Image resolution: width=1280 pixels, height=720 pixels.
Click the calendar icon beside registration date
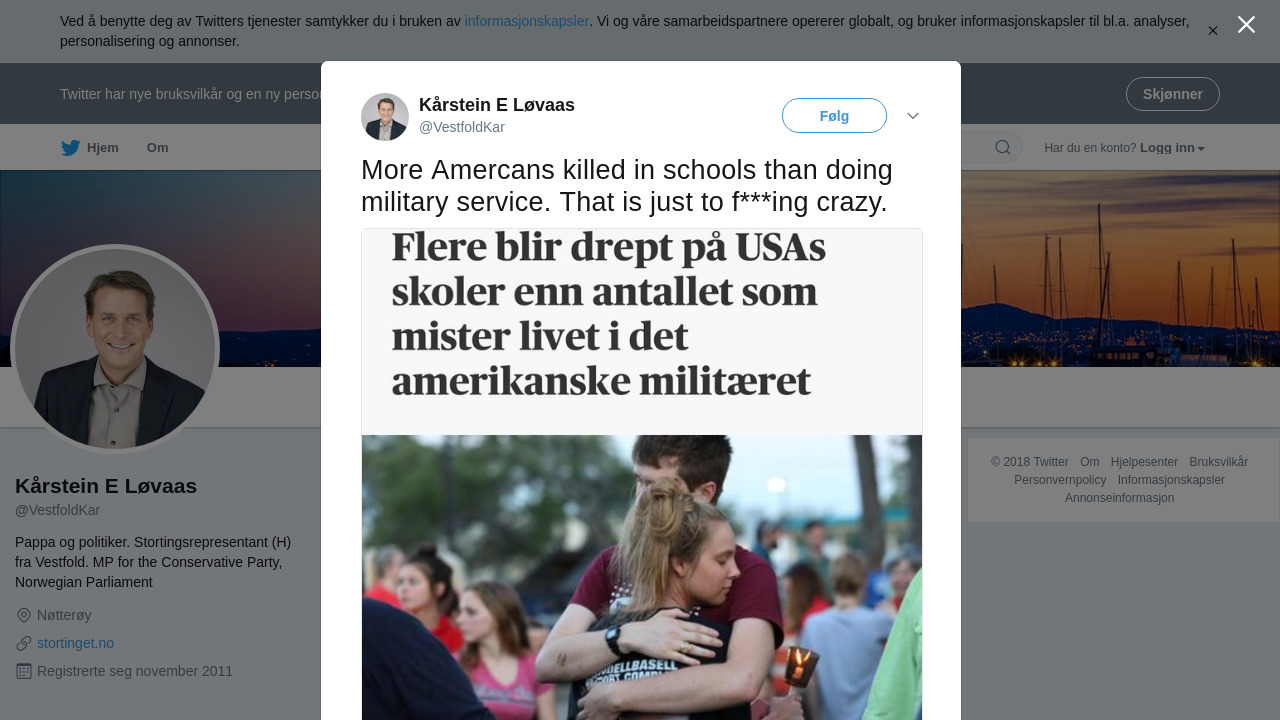24,671
